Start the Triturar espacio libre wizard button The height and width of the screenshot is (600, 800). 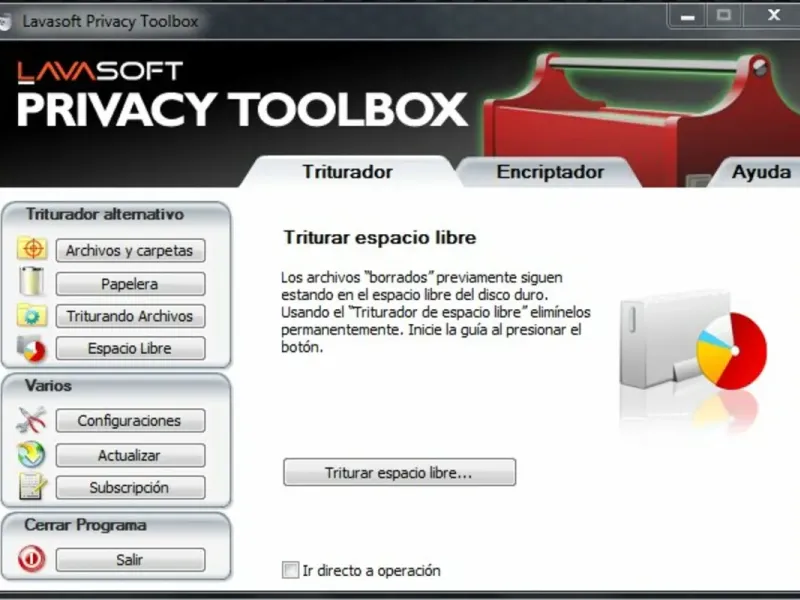tap(399, 472)
